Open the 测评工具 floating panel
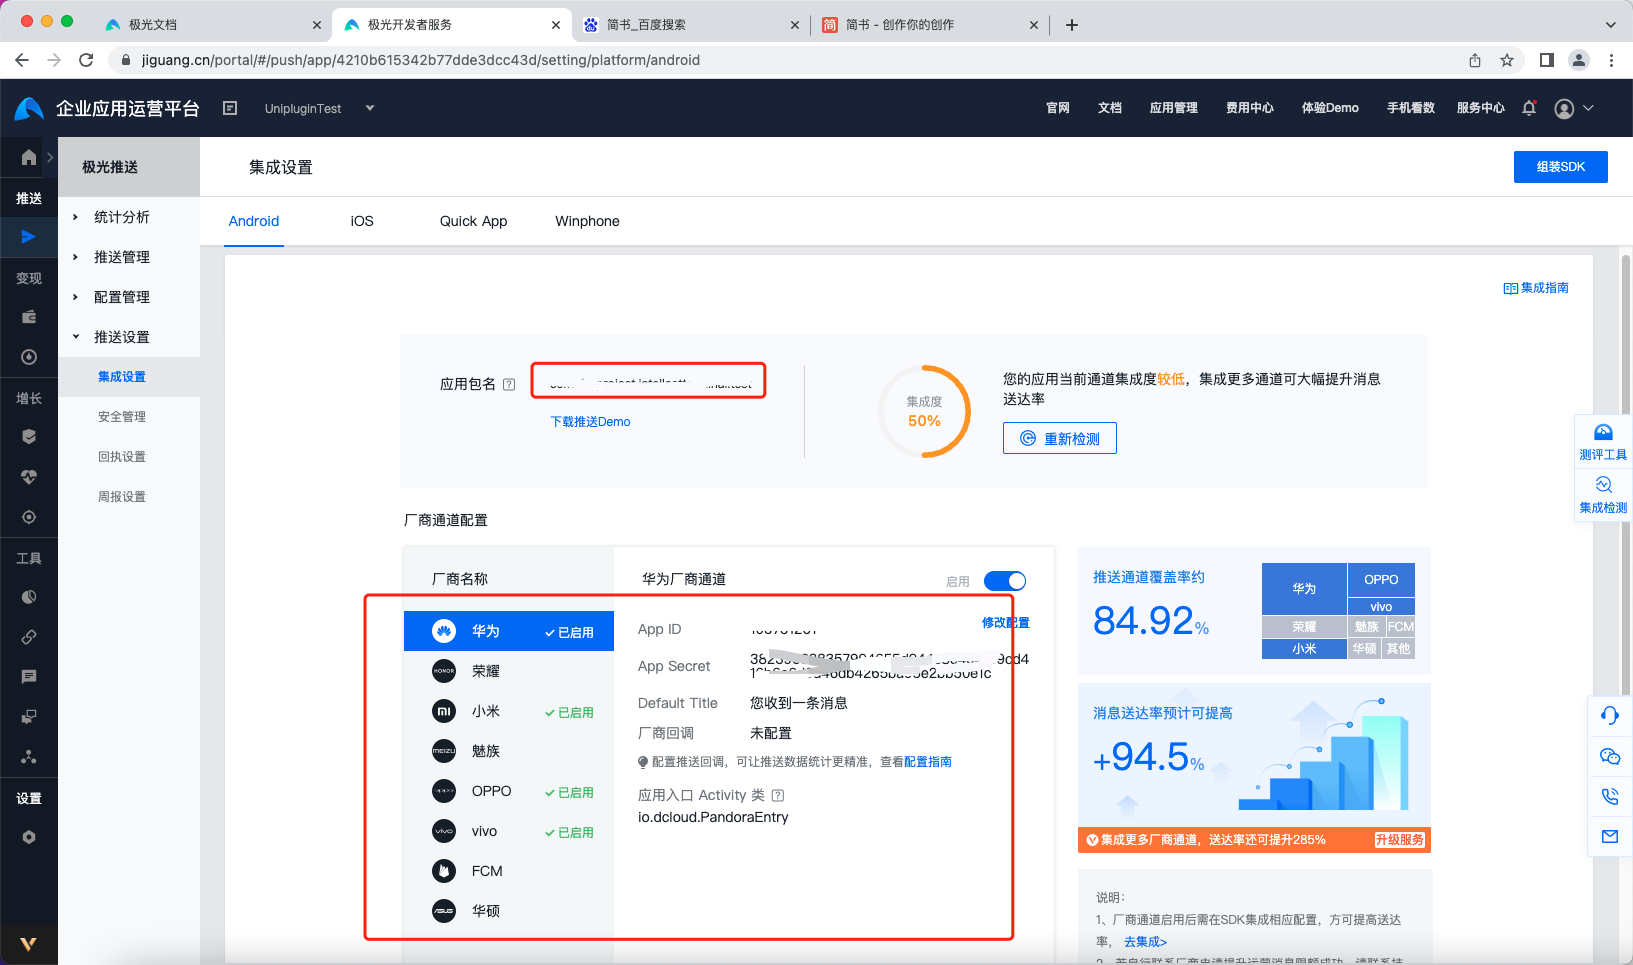The height and width of the screenshot is (965, 1633). pyautogui.click(x=1602, y=441)
